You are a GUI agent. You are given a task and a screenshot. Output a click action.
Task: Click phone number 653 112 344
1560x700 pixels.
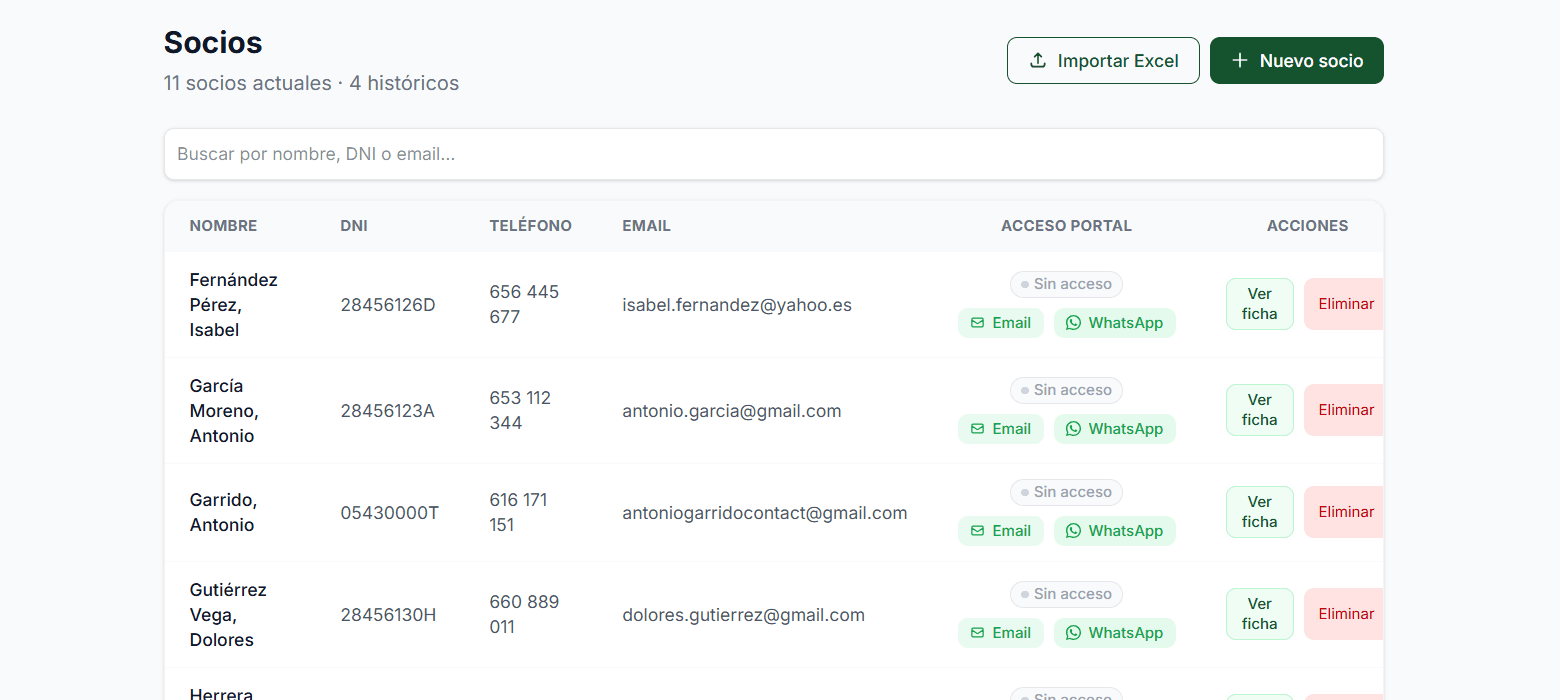520,411
